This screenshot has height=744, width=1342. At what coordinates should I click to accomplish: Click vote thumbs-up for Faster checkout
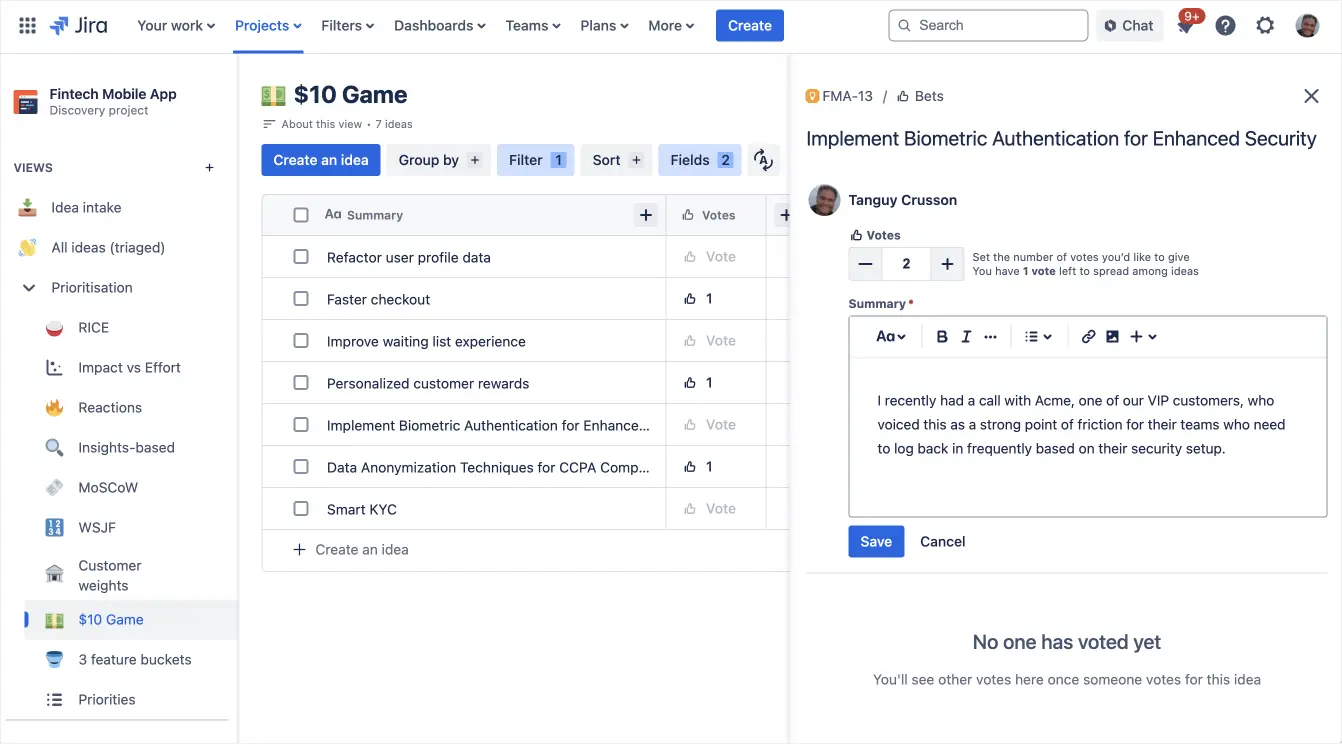point(689,299)
